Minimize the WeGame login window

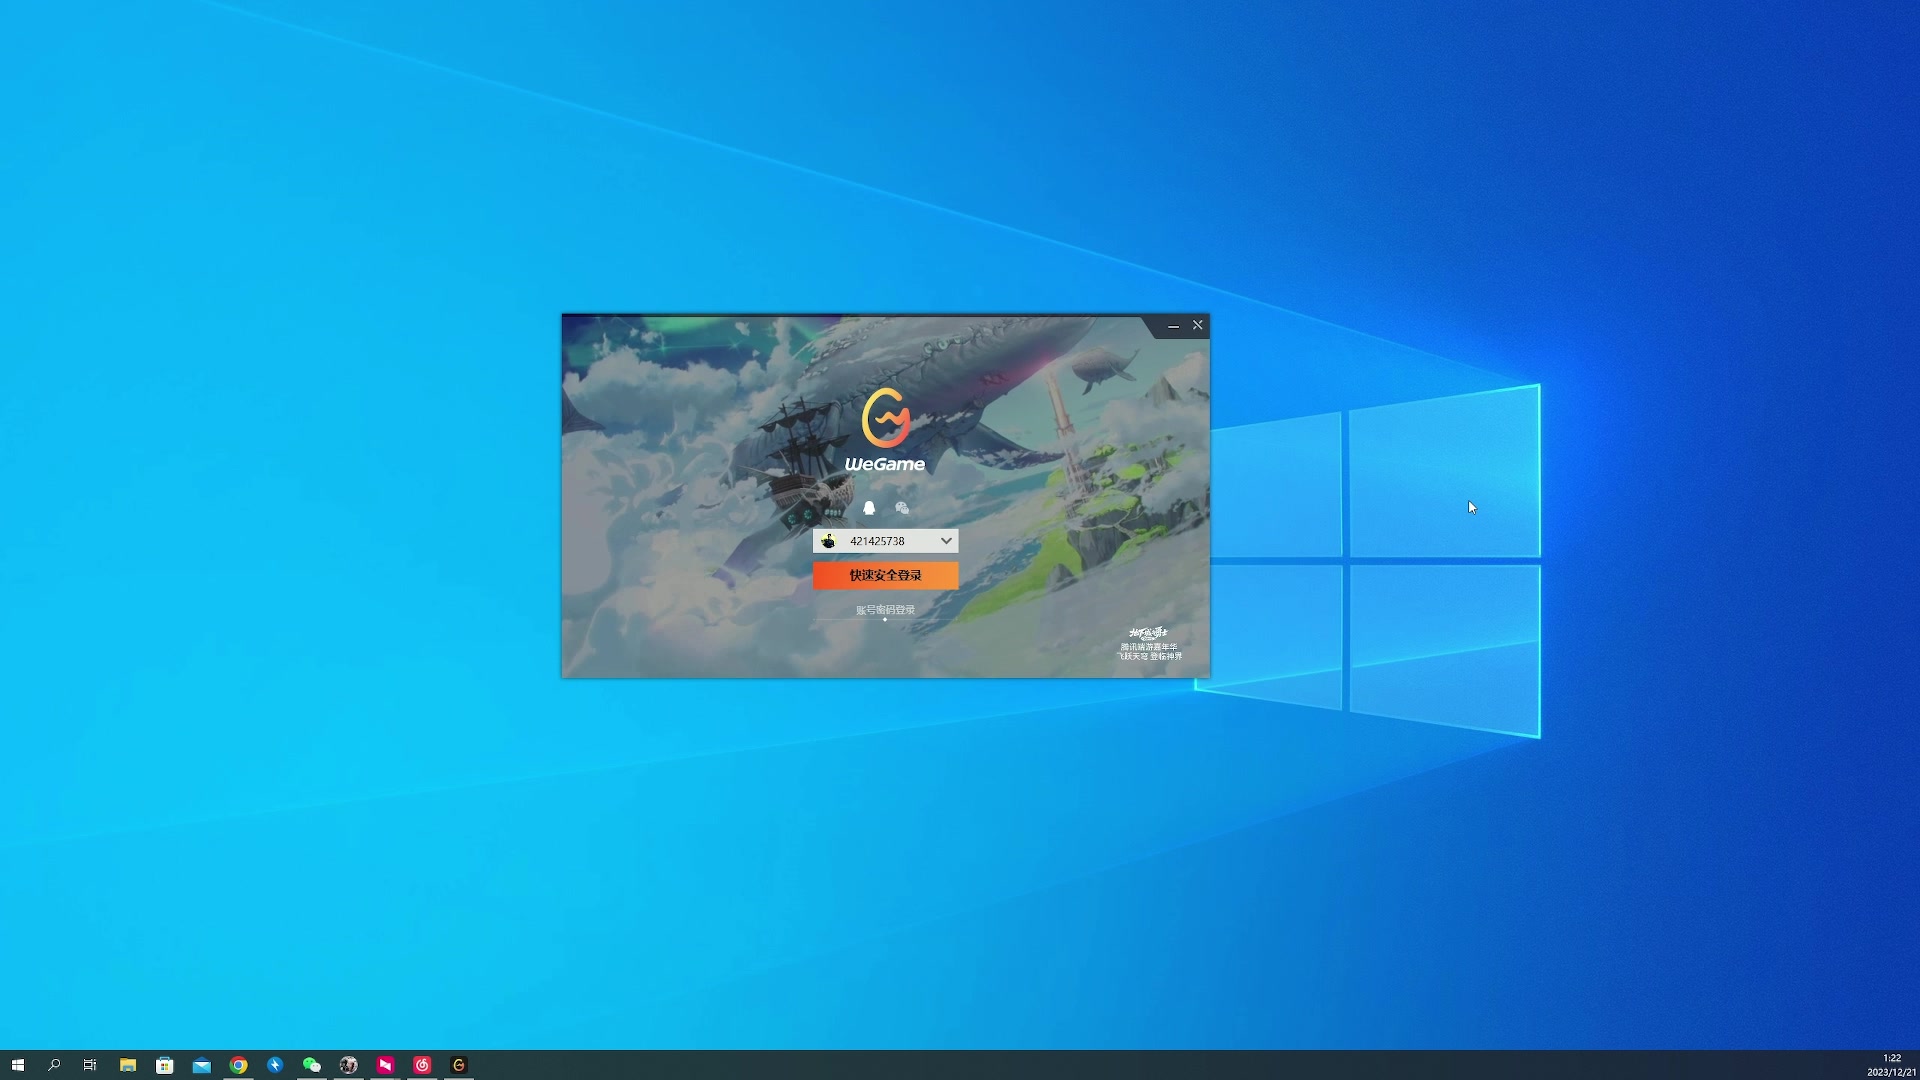(x=1173, y=326)
